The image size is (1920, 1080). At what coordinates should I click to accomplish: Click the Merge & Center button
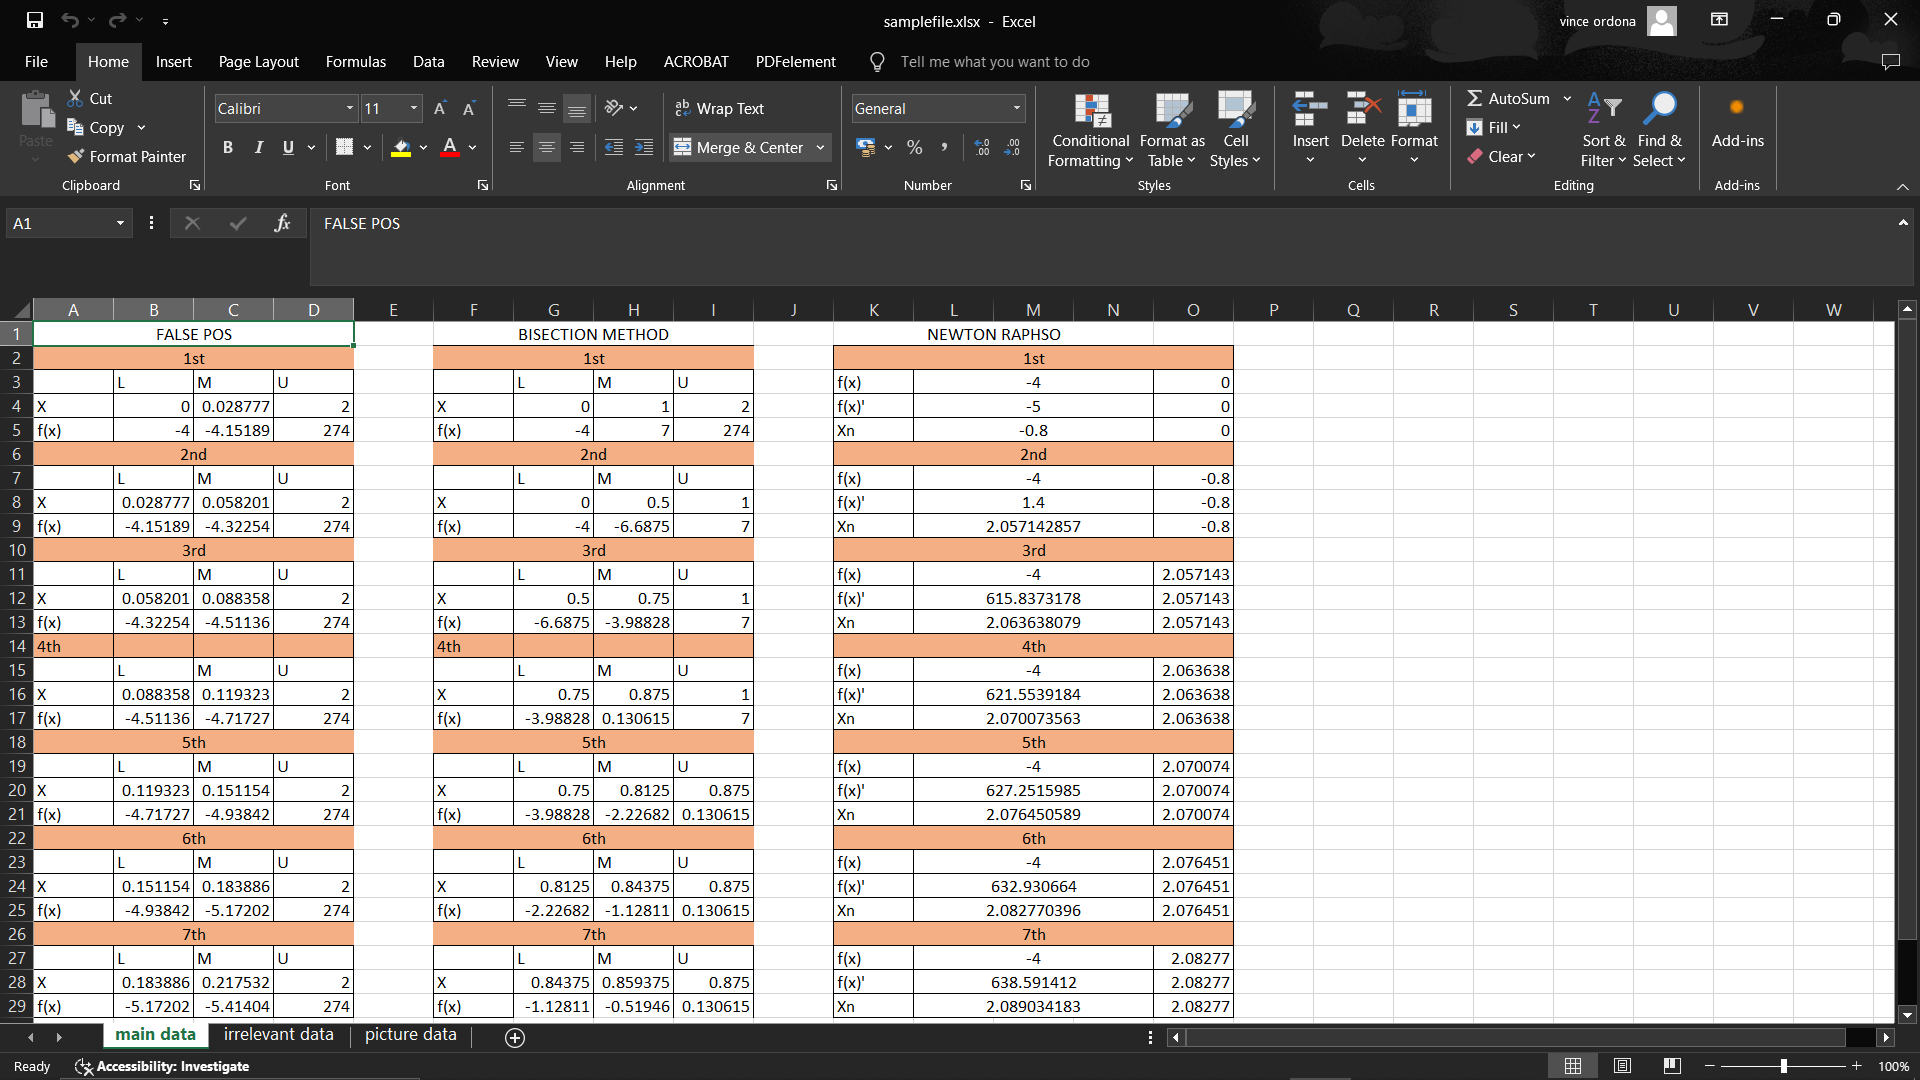click(x=740, y=146)
